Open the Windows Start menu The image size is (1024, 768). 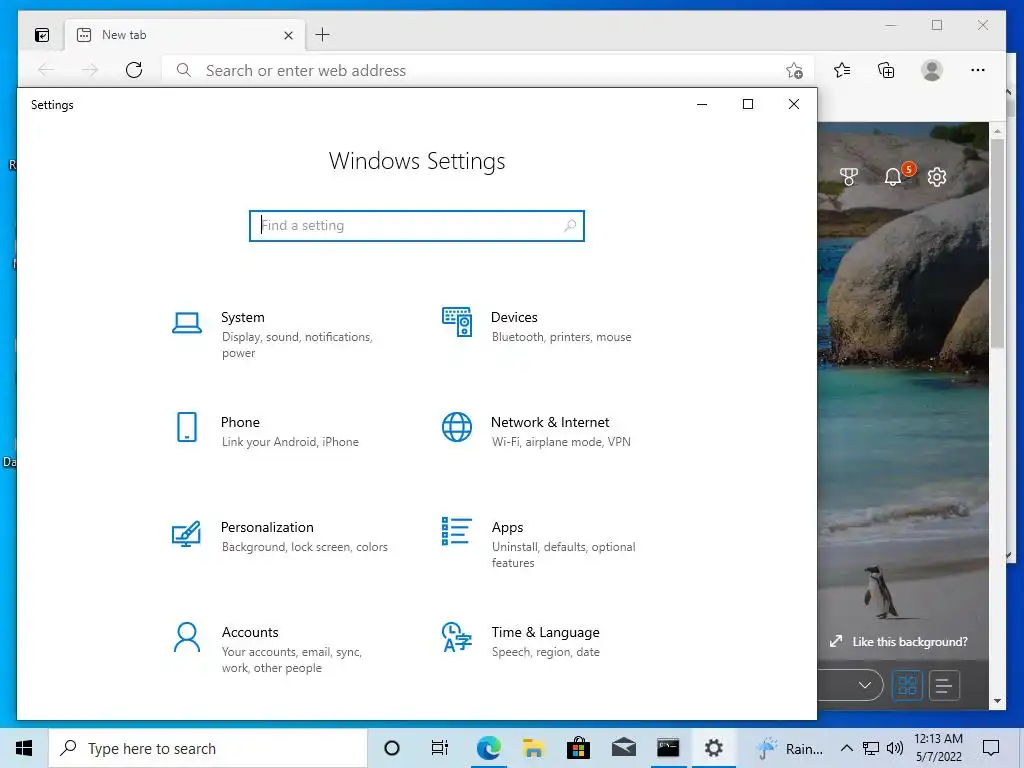coord(24,748)
